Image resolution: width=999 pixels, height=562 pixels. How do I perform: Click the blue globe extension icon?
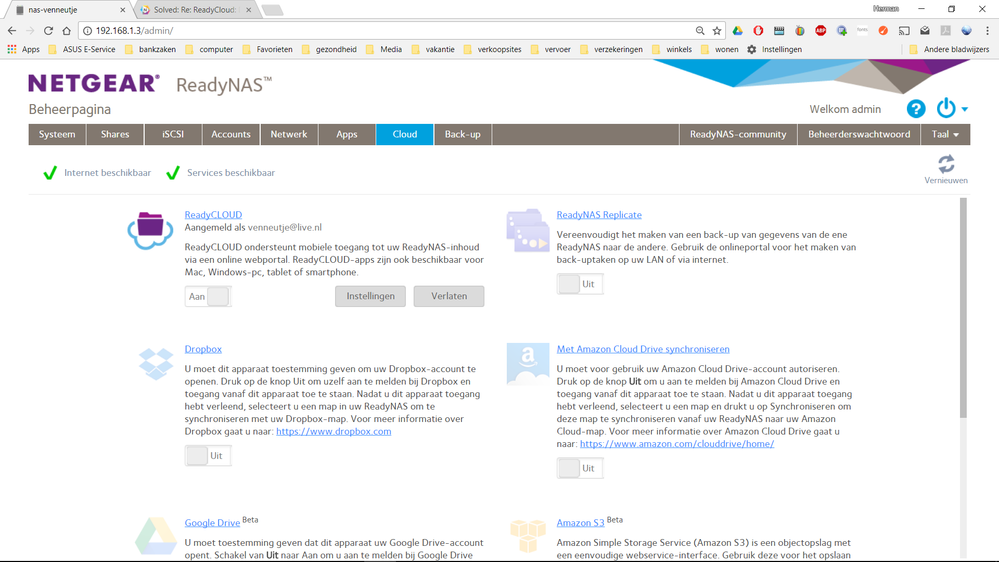(x=967, y=31)
